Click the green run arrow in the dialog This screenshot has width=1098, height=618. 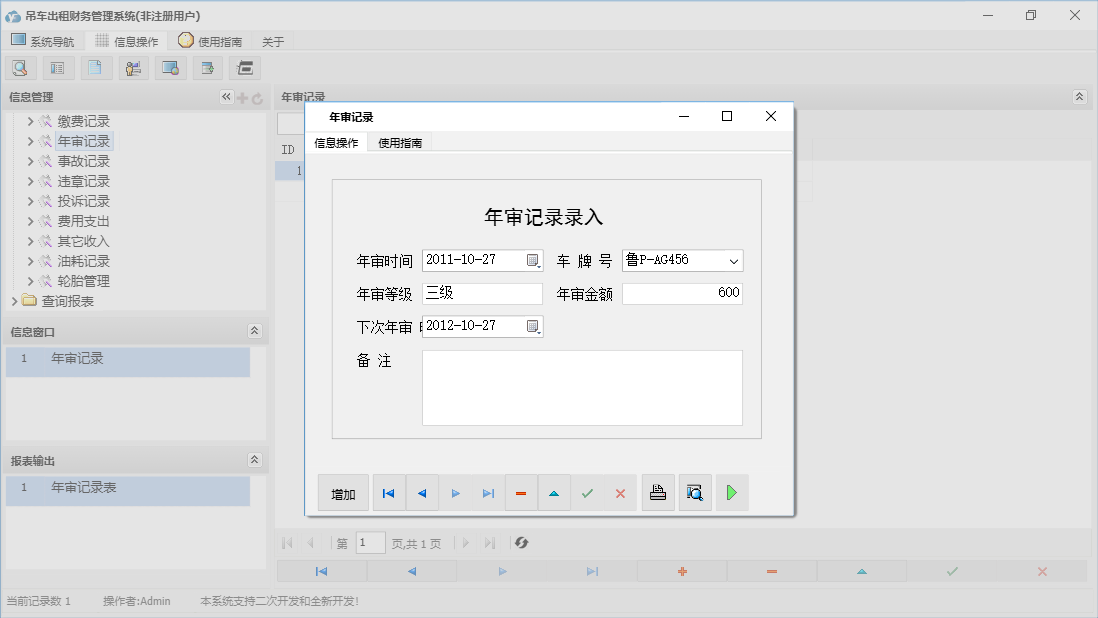tap(732, 492)
